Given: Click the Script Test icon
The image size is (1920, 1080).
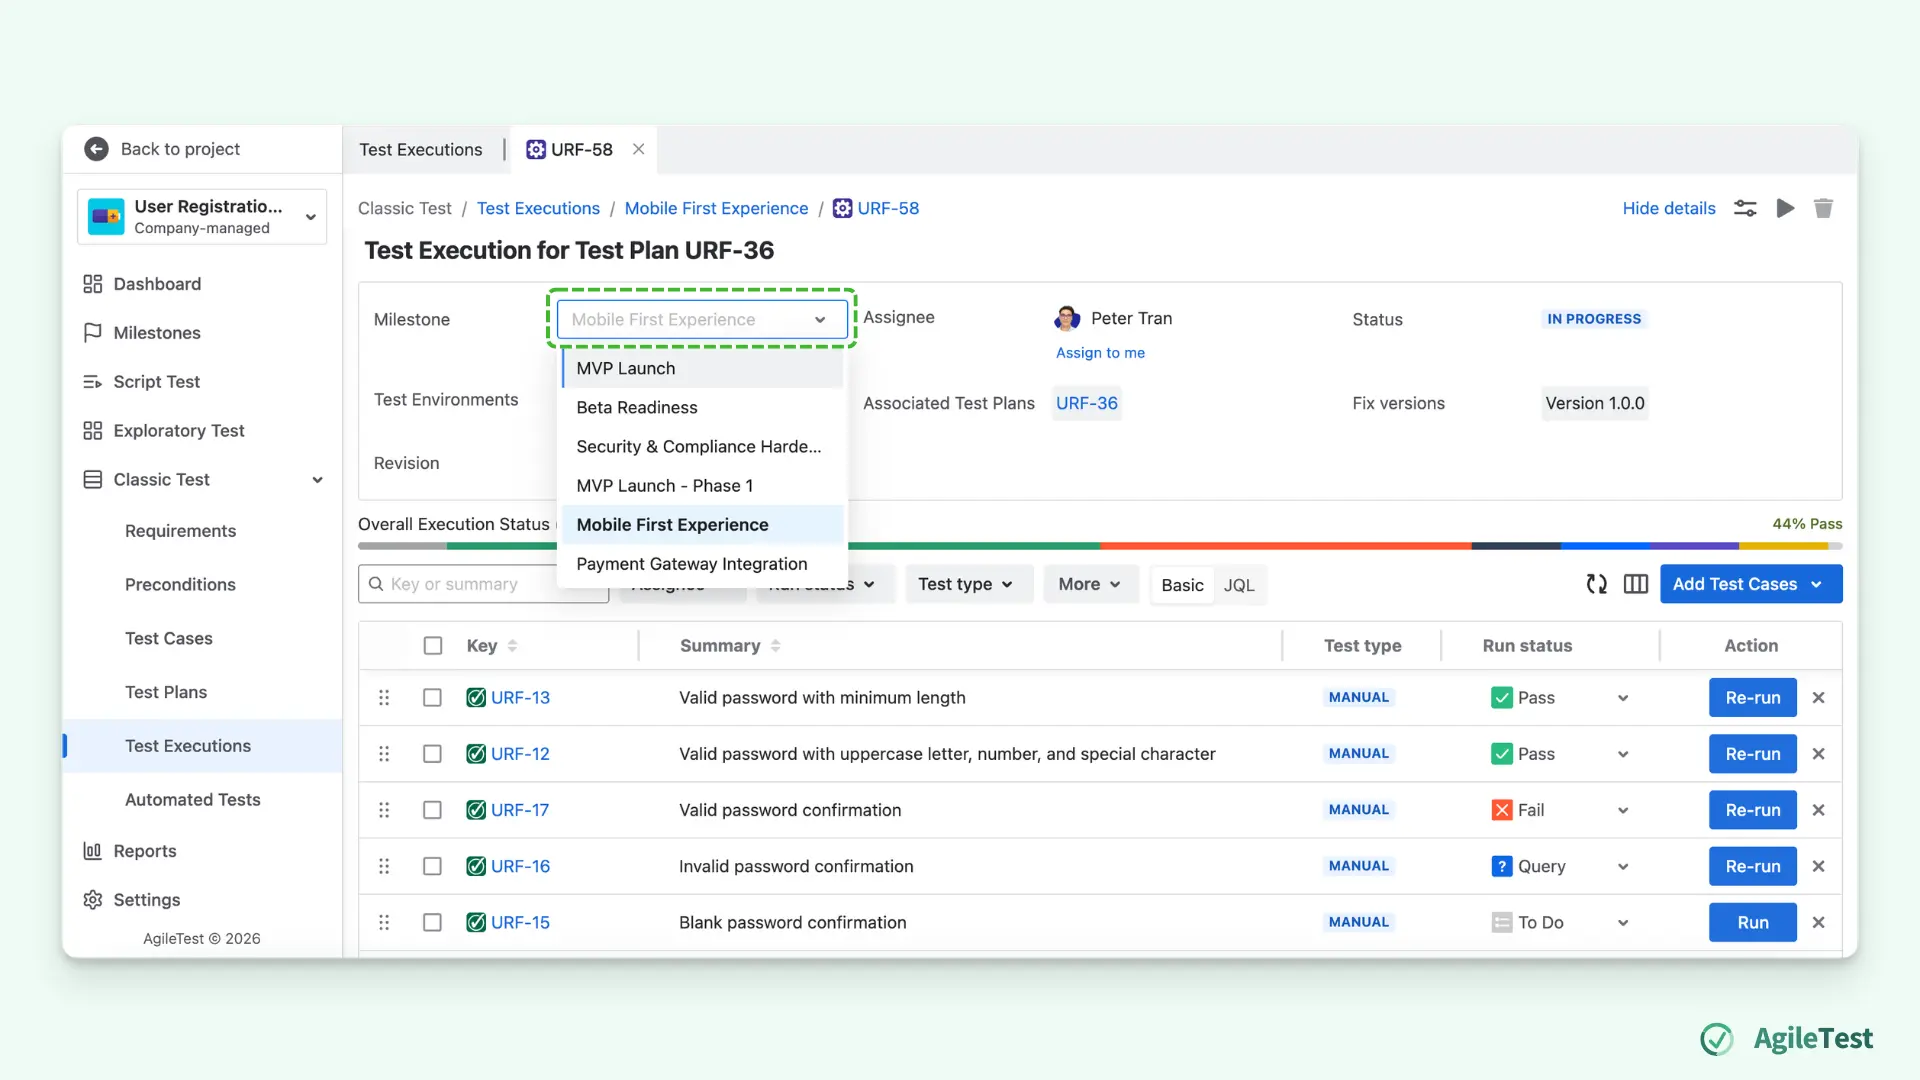Looking at the screenshot, I should (x=93, y=382).
